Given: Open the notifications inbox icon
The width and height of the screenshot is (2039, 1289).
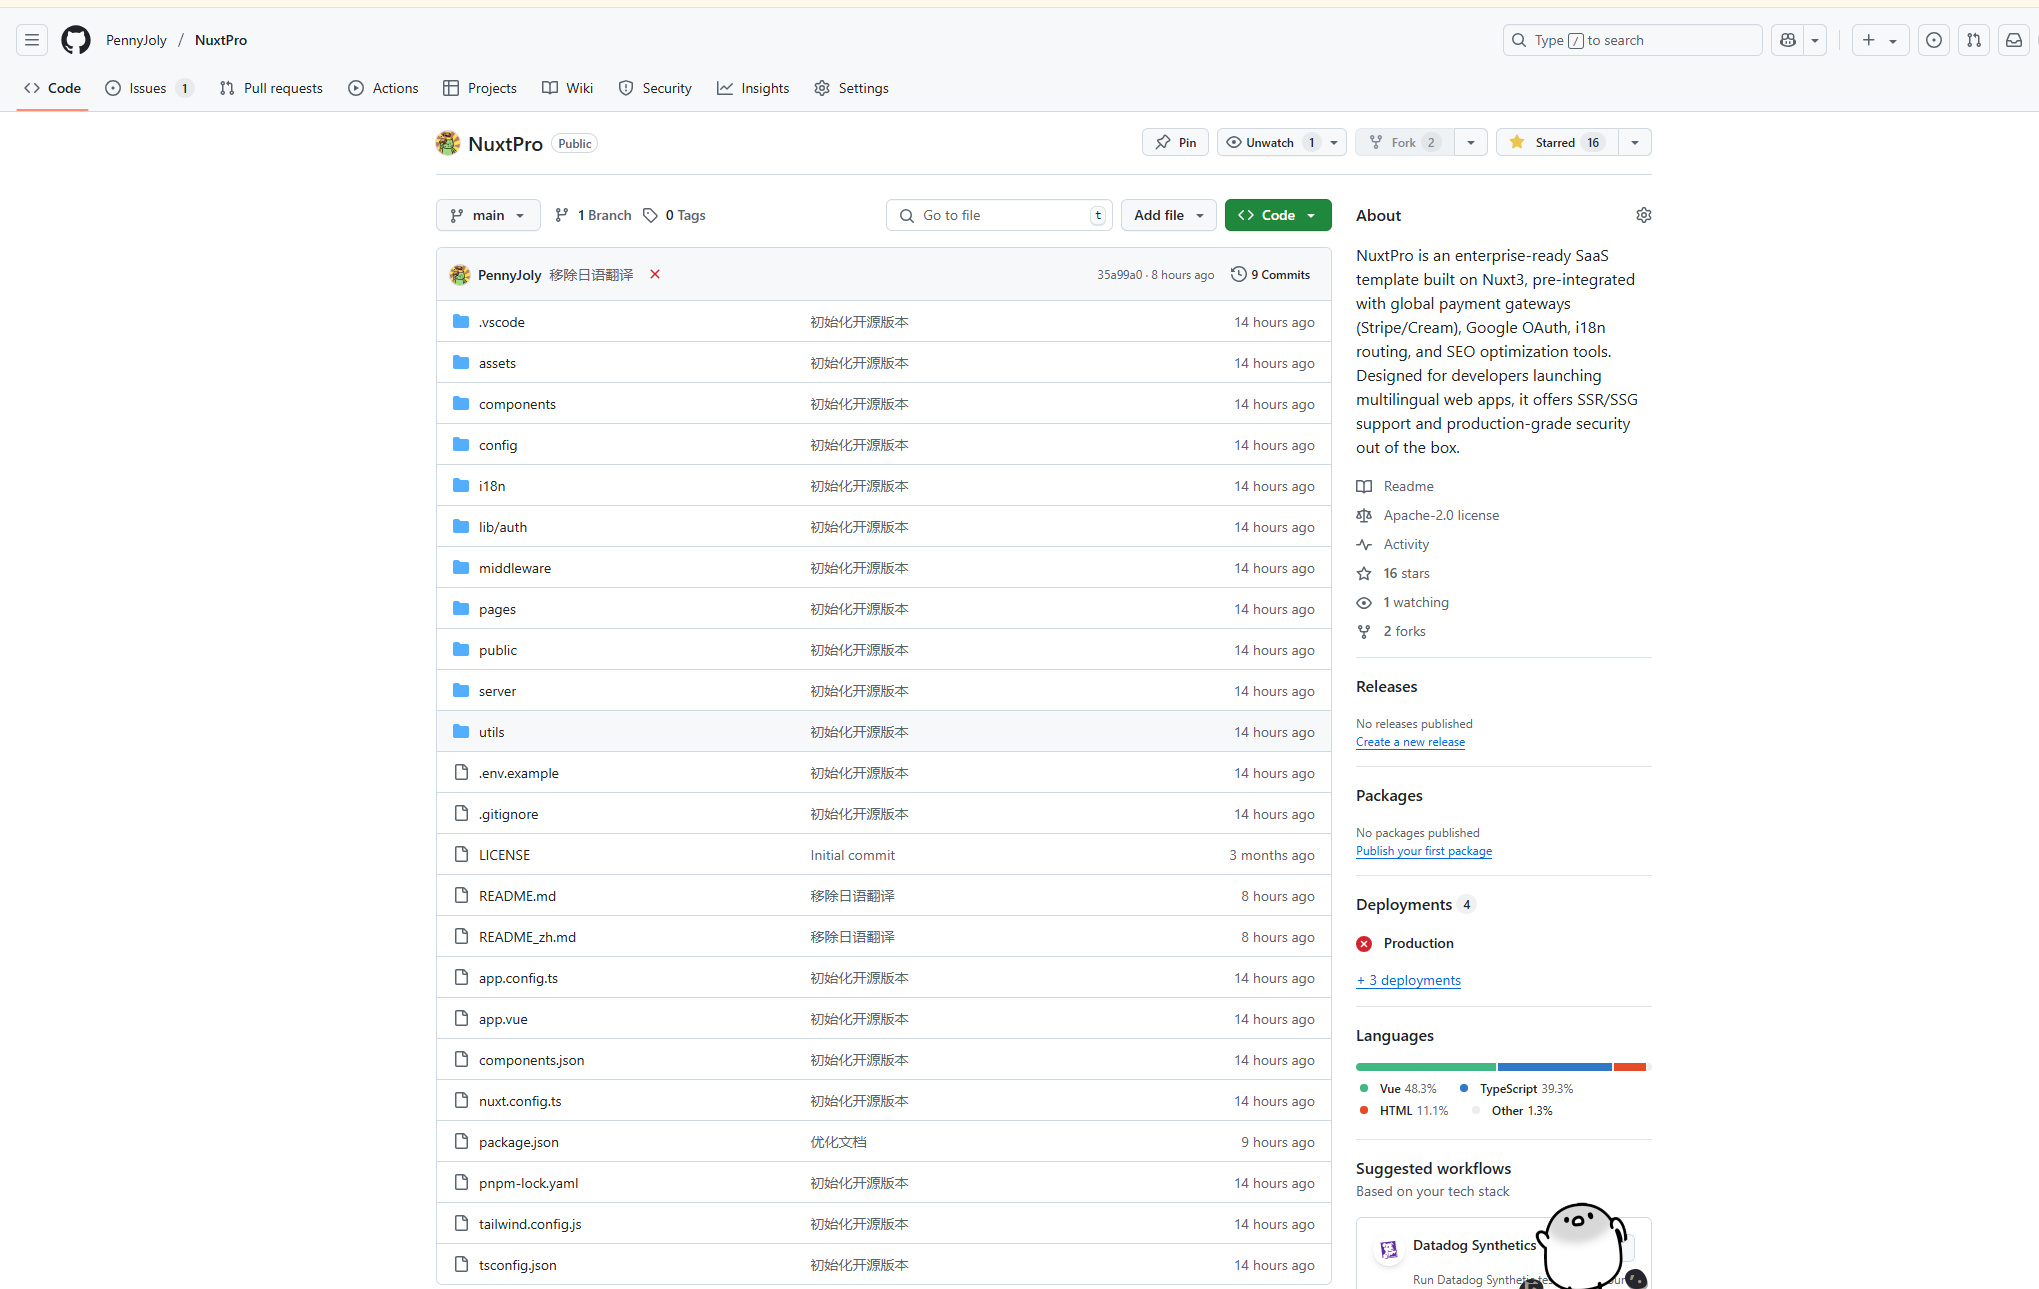Looking at the screenshot, I should click(x=2014, y=40).
